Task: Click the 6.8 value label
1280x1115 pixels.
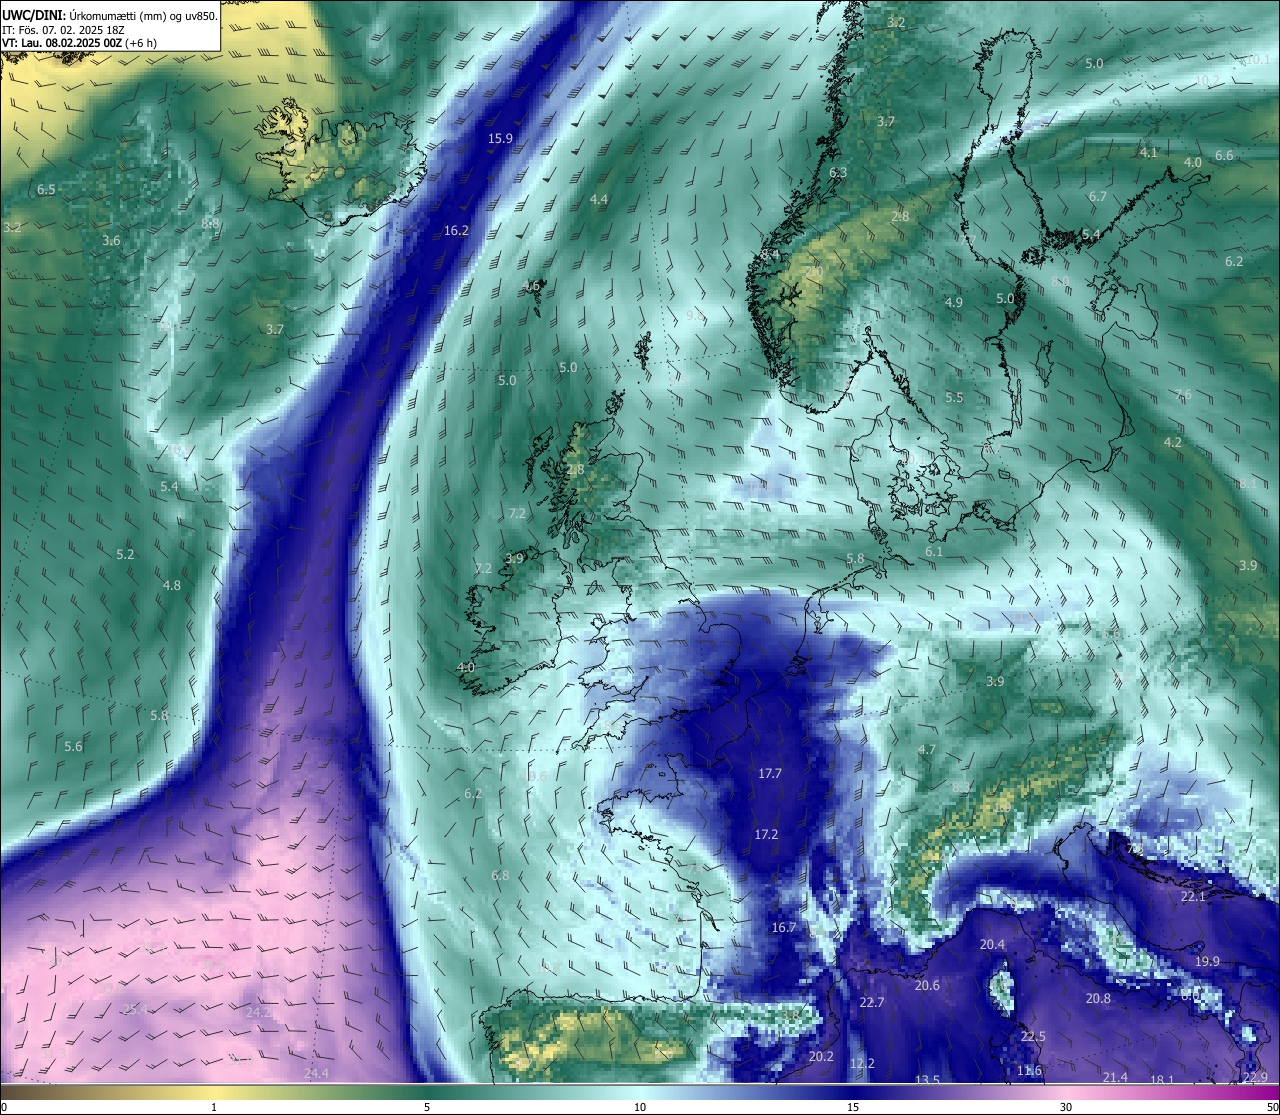Action: click(500, 876)
